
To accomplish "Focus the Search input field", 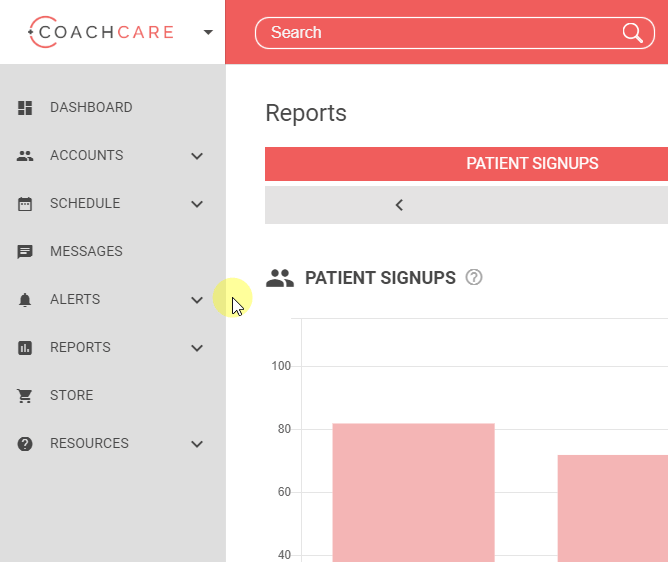I will [440, 33].
